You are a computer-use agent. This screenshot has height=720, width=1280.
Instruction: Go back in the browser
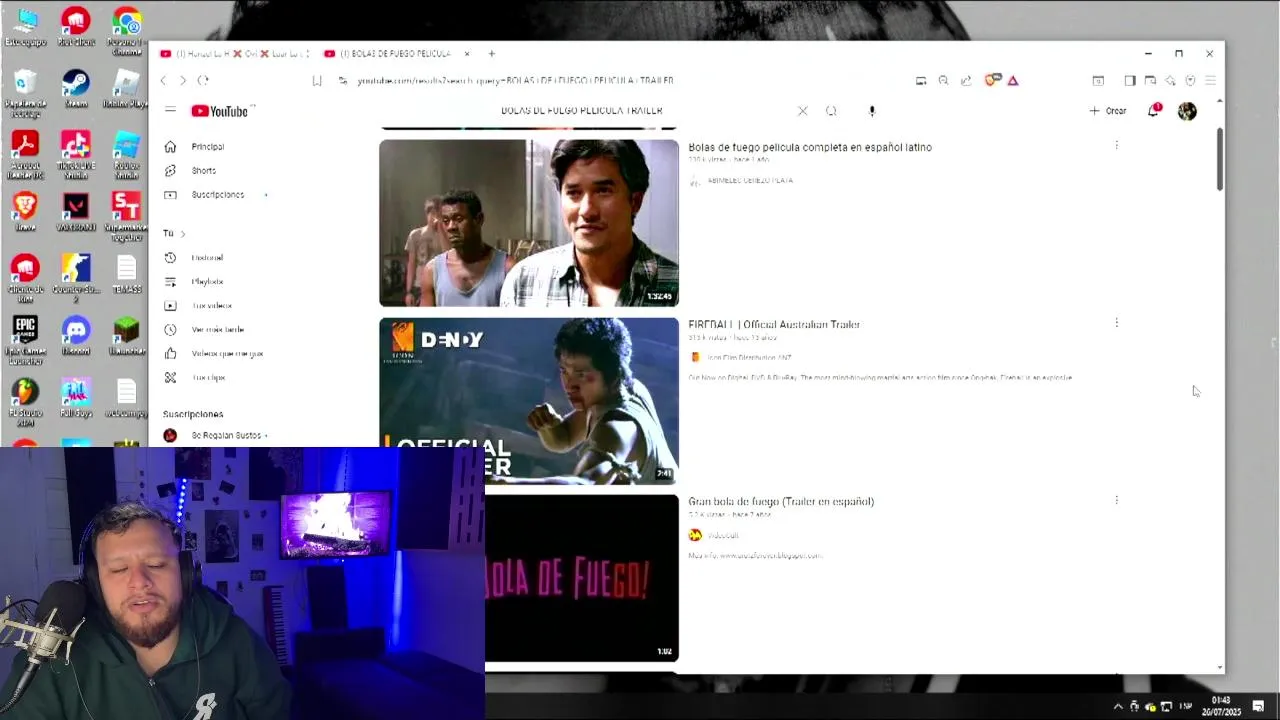(x=163, y=81)
